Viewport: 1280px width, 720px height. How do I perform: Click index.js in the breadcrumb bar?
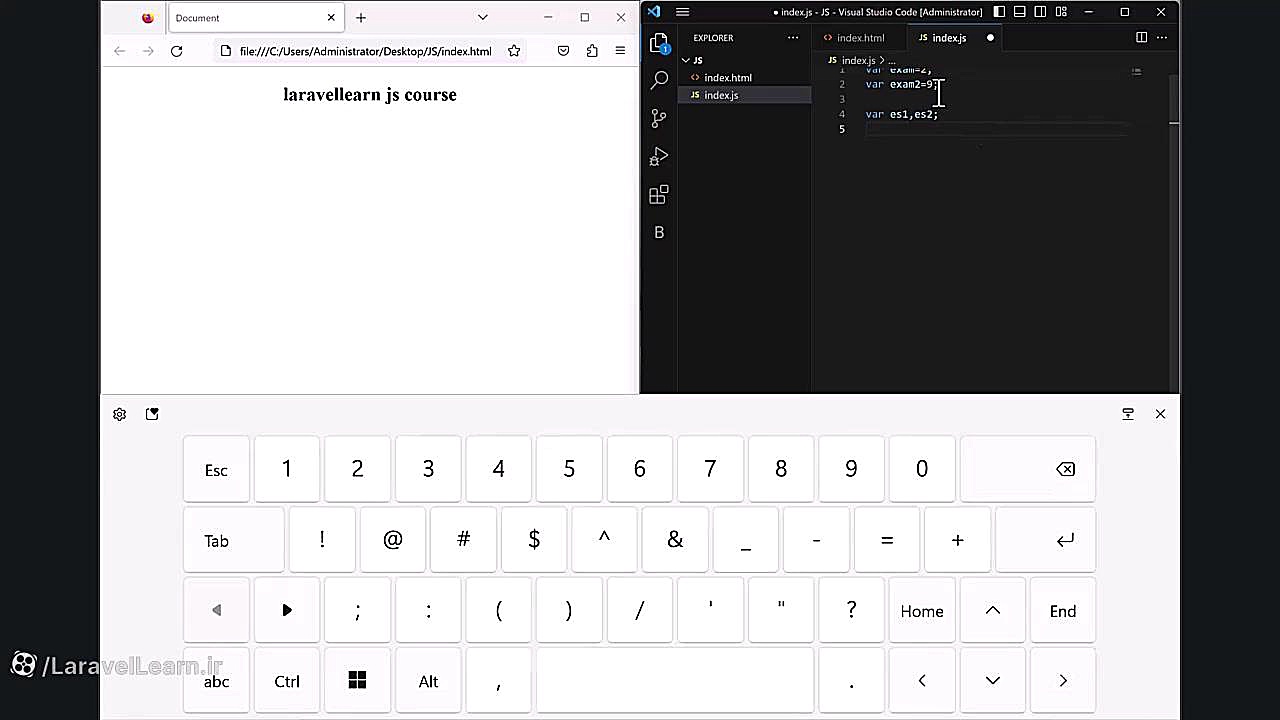(858, 60)
